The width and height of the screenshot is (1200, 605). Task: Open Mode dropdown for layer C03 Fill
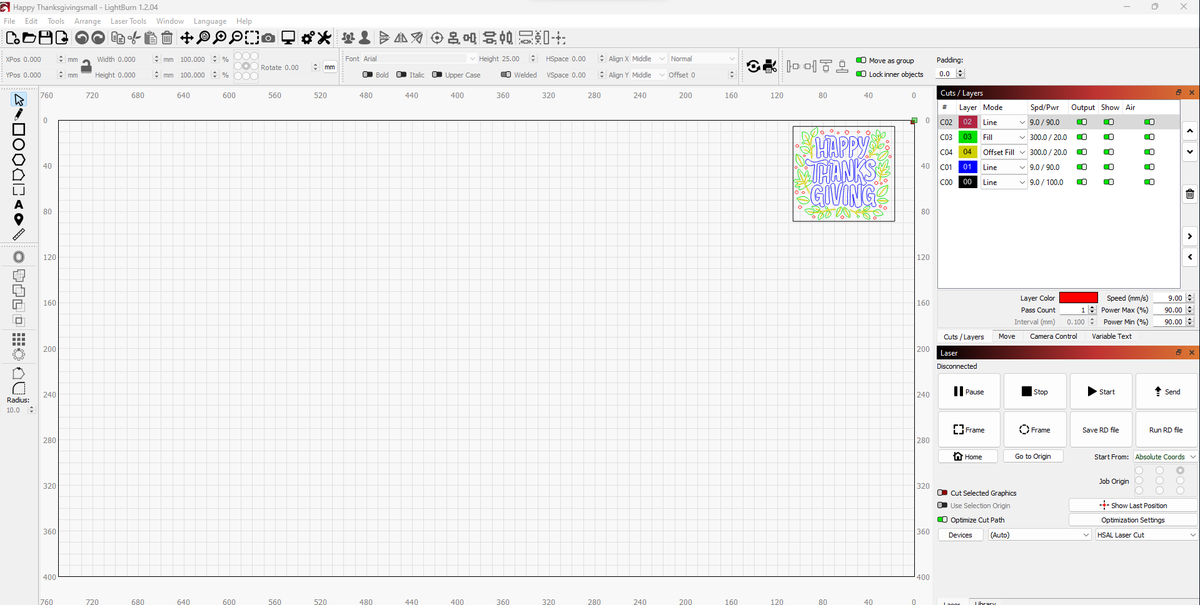point(1003,136)
